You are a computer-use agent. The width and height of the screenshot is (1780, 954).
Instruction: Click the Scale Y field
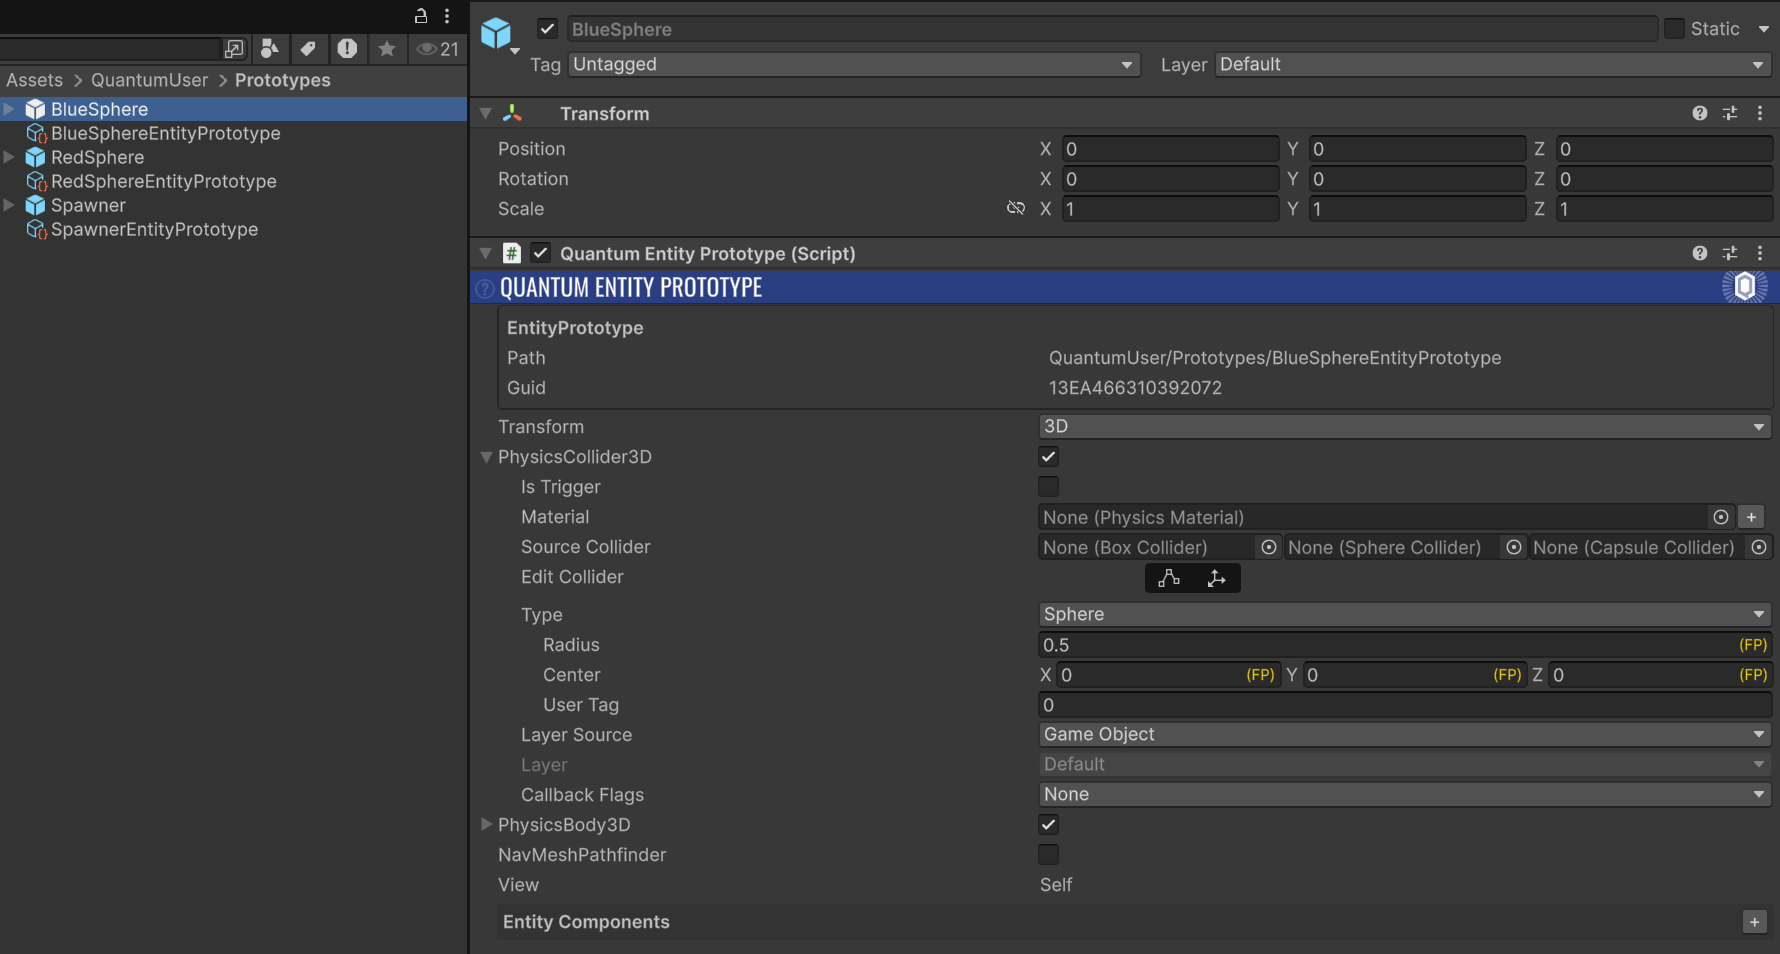click(1417, 209)
